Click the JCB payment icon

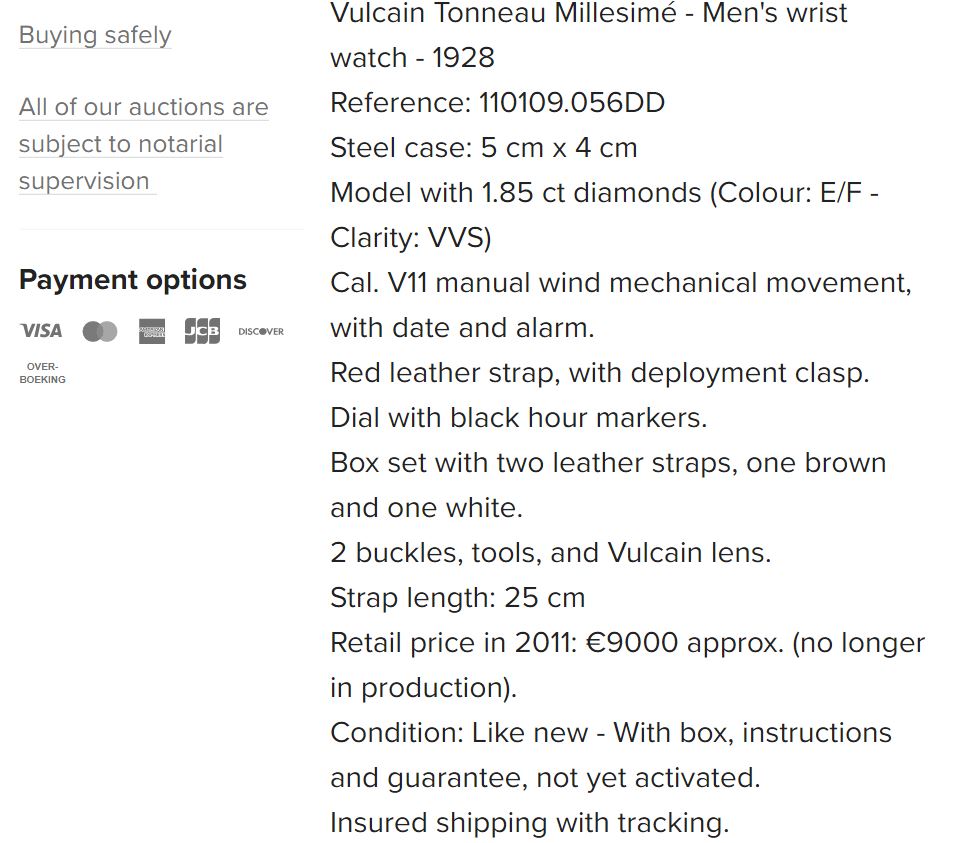[202, 331]
